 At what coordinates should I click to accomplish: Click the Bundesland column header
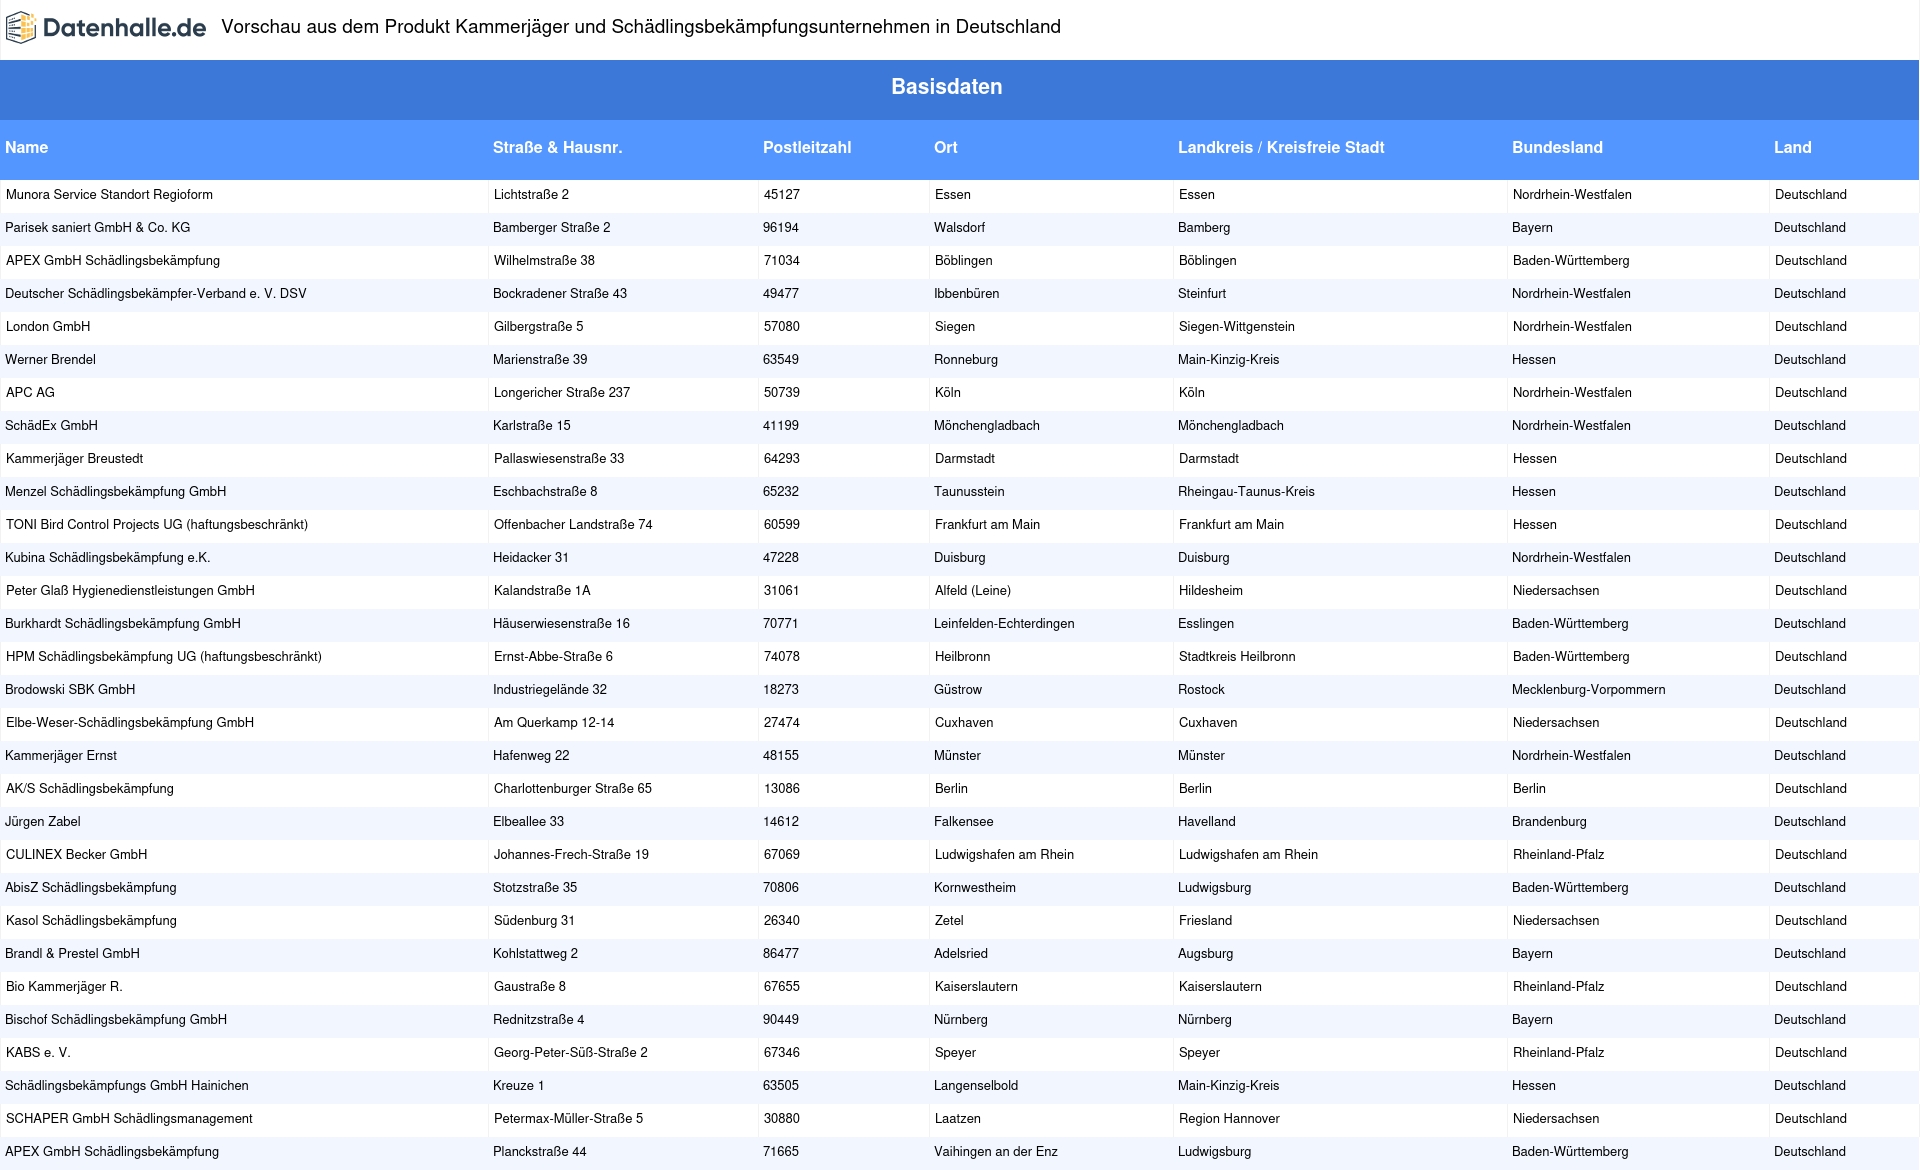pos(1557,148)
